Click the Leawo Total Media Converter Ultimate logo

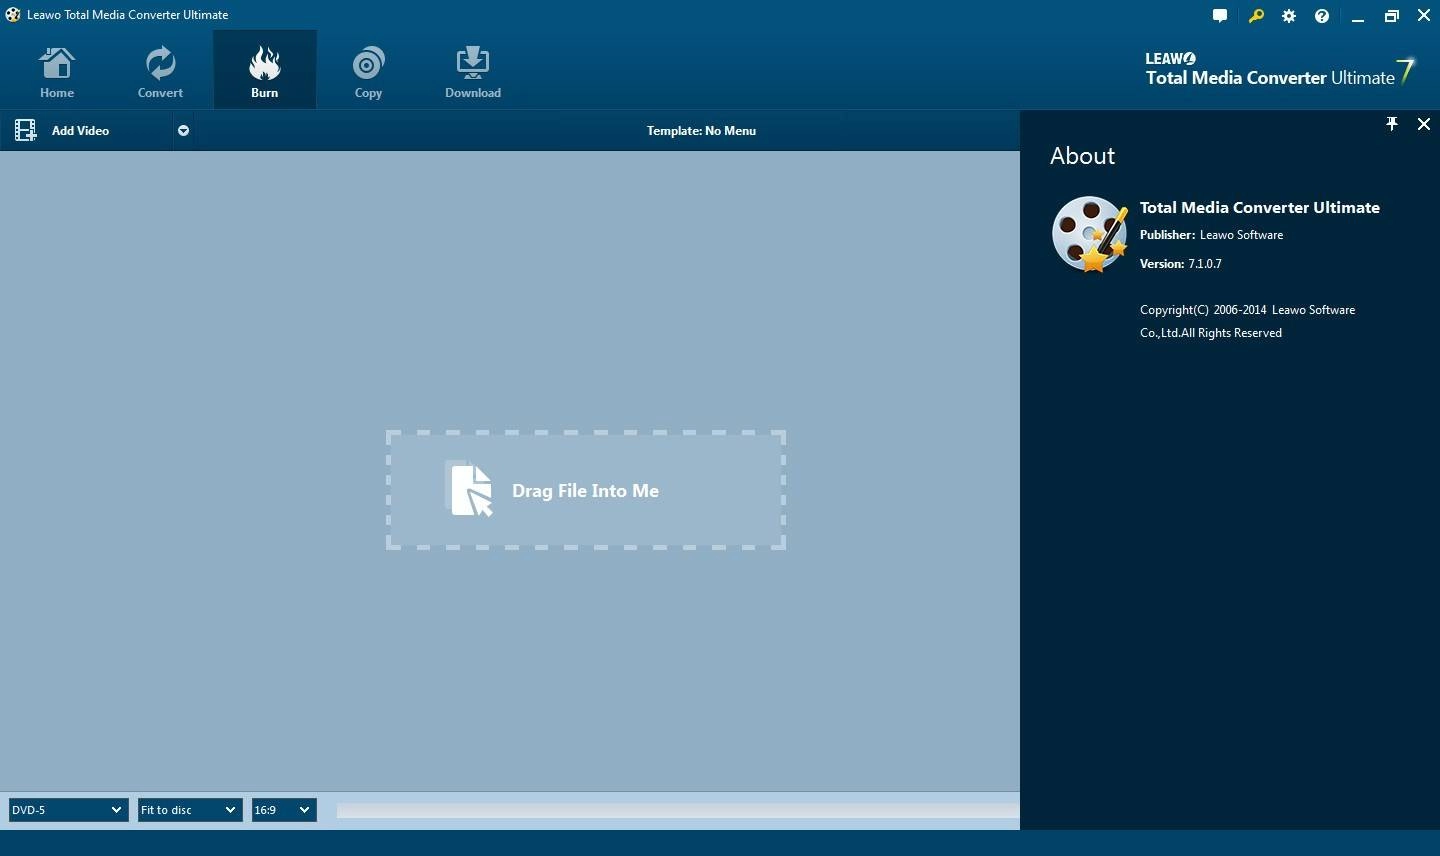point(1280,71)
